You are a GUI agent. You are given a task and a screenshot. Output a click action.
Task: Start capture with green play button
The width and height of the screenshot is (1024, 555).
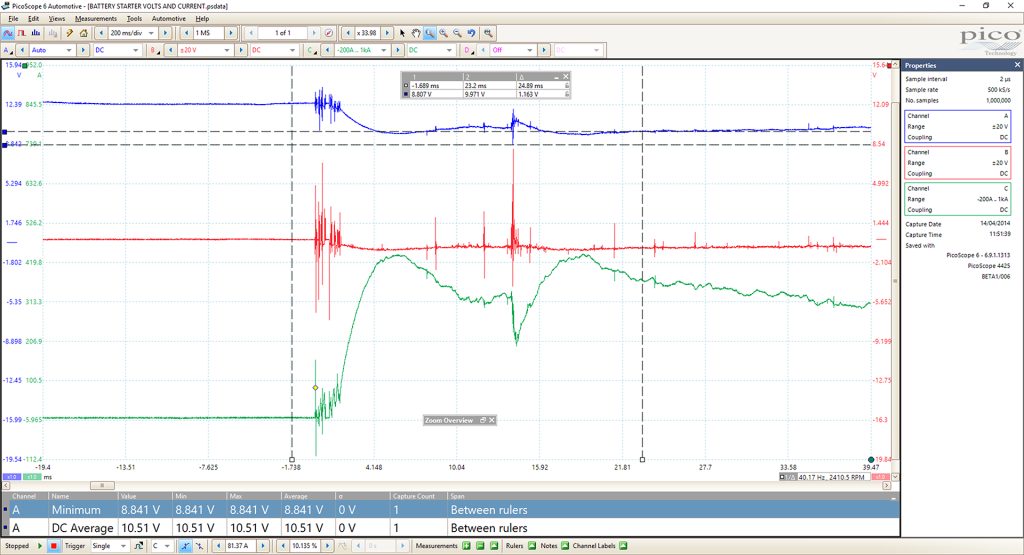(x=40, y=546)
